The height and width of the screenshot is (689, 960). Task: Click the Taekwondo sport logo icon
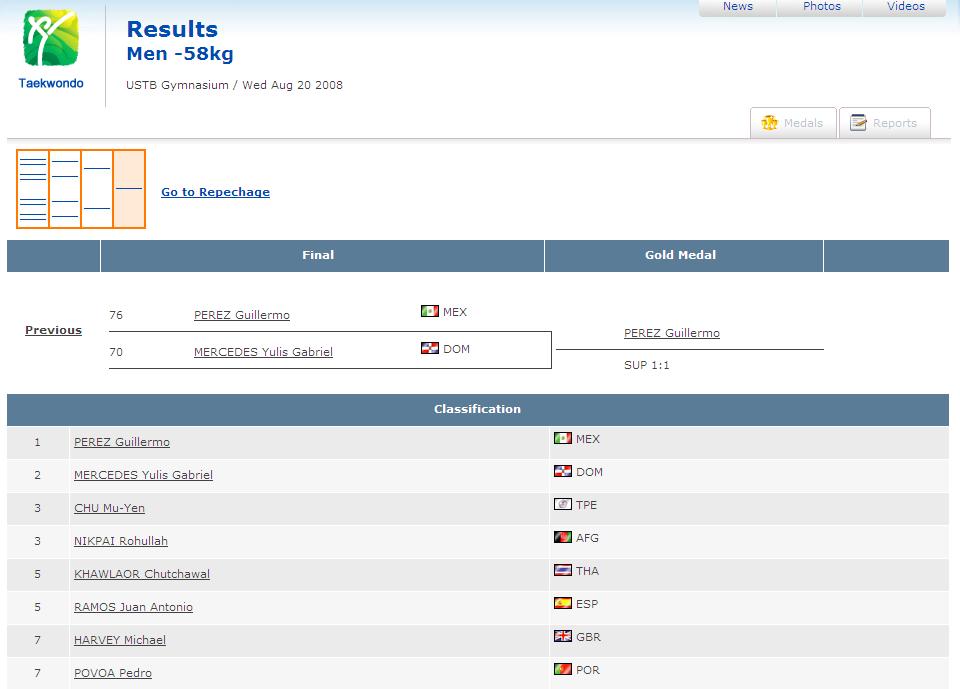pyautogui.click(x=50, y=40)
